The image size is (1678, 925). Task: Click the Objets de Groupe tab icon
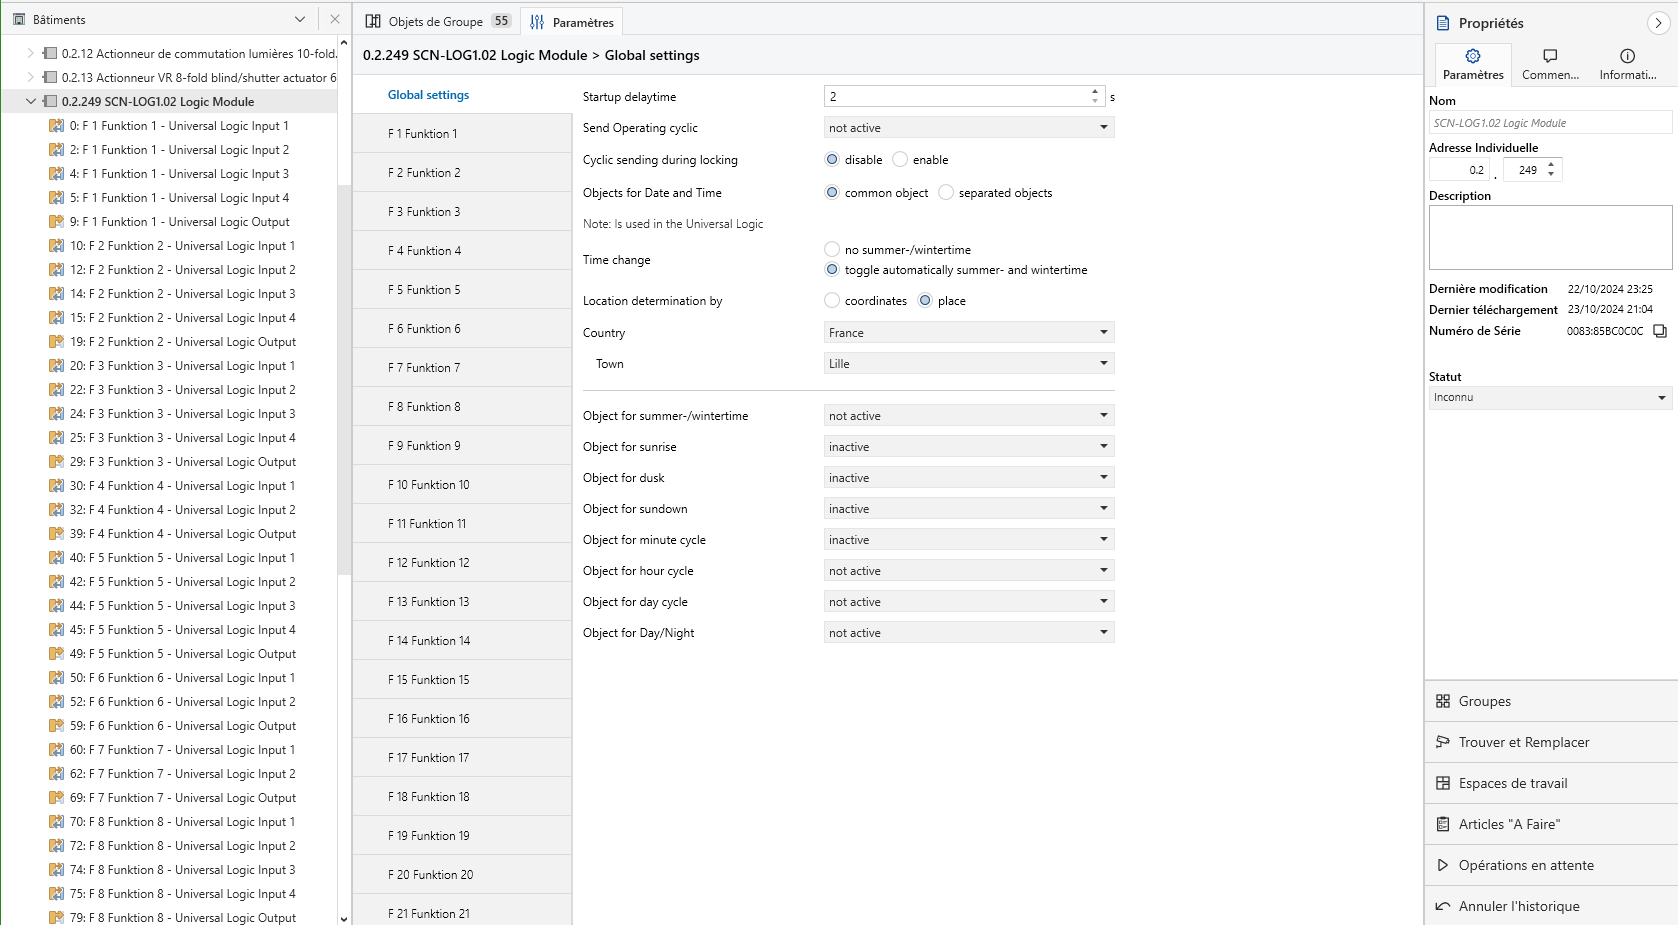click(373, 21)
